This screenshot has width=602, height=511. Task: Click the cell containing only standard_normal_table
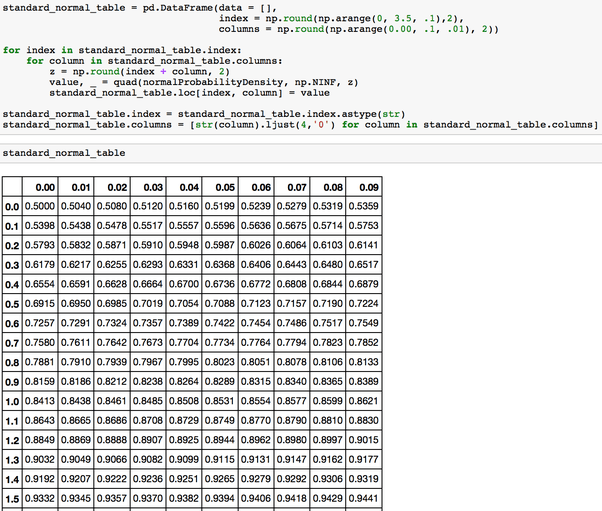click(x=301, y=153)
